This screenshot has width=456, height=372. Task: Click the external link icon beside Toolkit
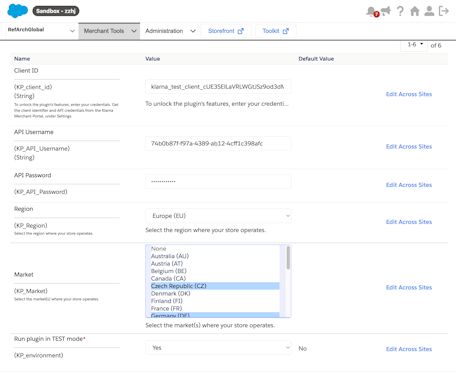coord(286,31)
